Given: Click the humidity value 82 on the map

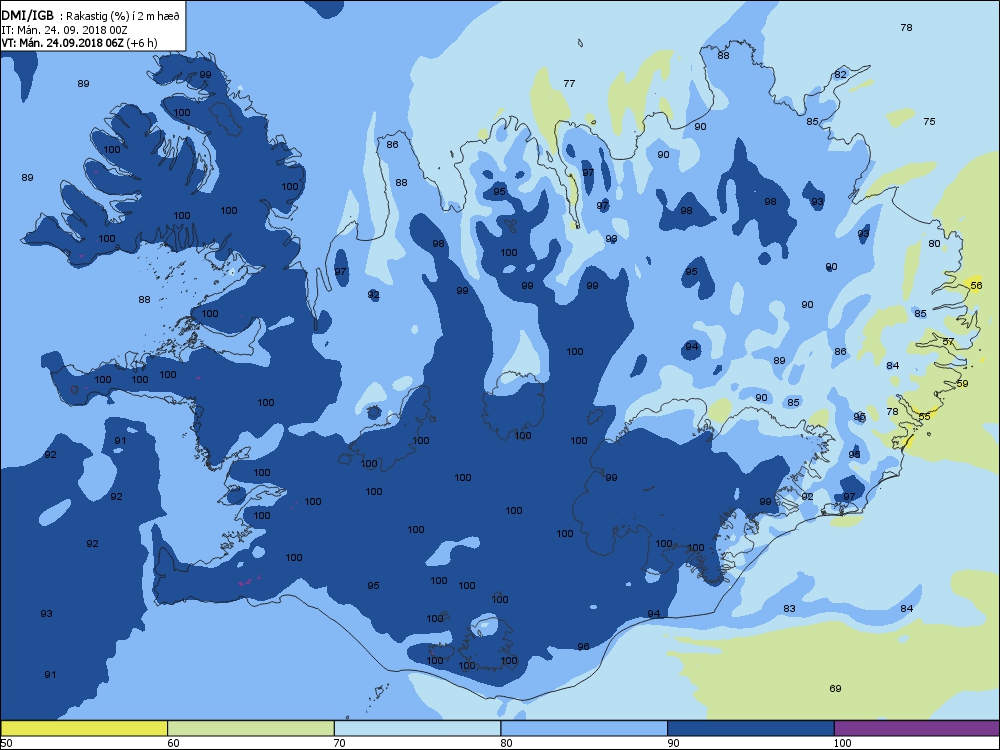Looking at the screenshot, I should [x=841, y=75].
